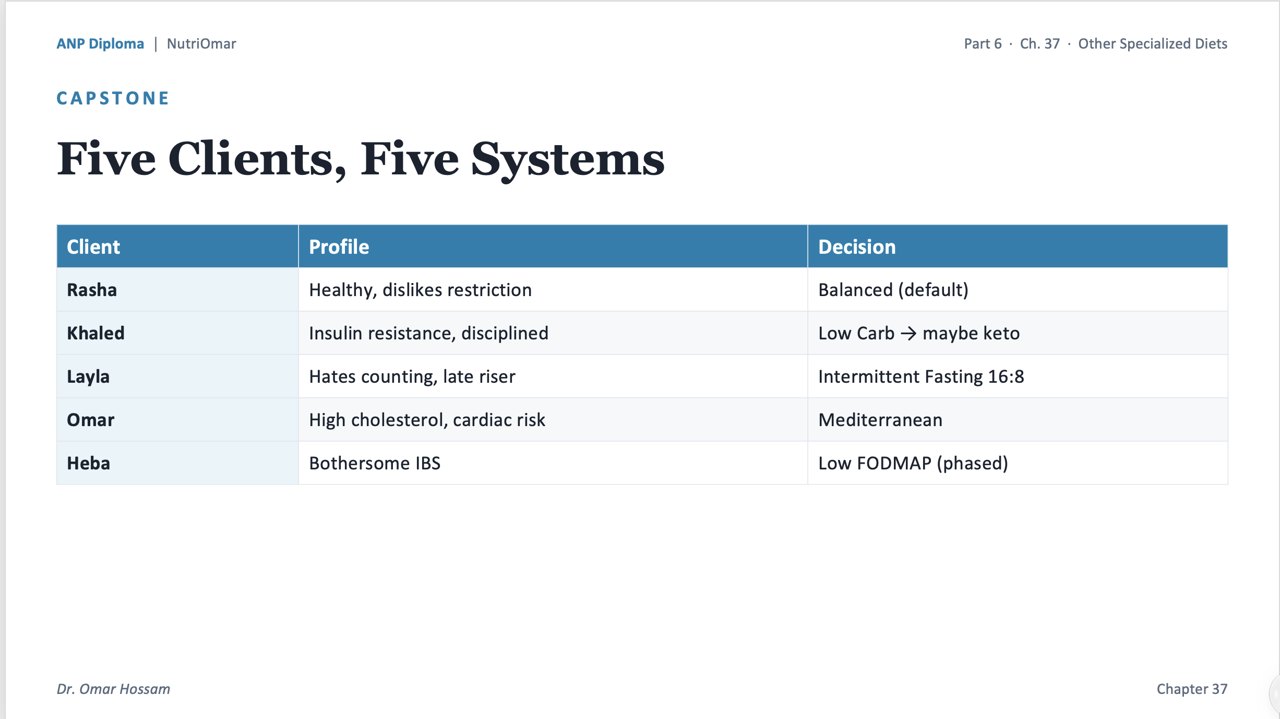The width and height of the screenshot is (1280, 719).
Task: Select the Low FODMAP (phased) cell
Action: (x=1018, y=463)
